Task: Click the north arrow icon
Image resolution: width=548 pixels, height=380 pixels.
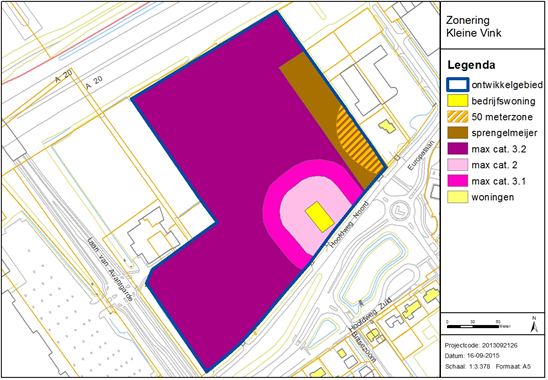Action: point(534,324)
